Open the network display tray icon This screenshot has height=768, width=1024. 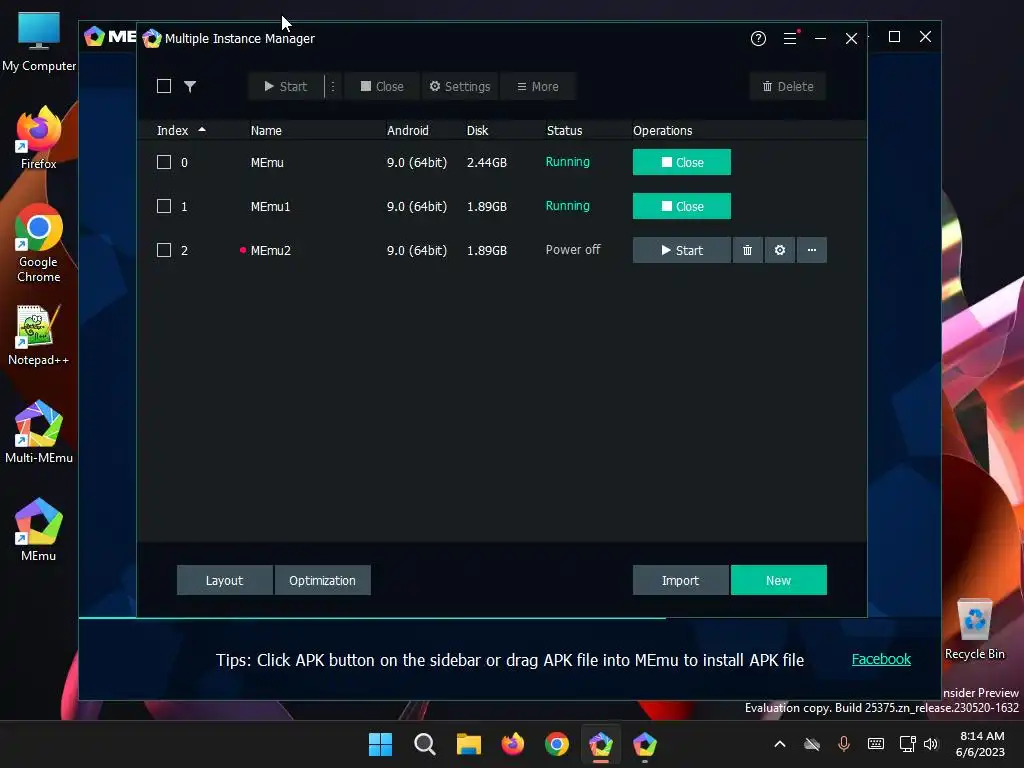[907, 744]
